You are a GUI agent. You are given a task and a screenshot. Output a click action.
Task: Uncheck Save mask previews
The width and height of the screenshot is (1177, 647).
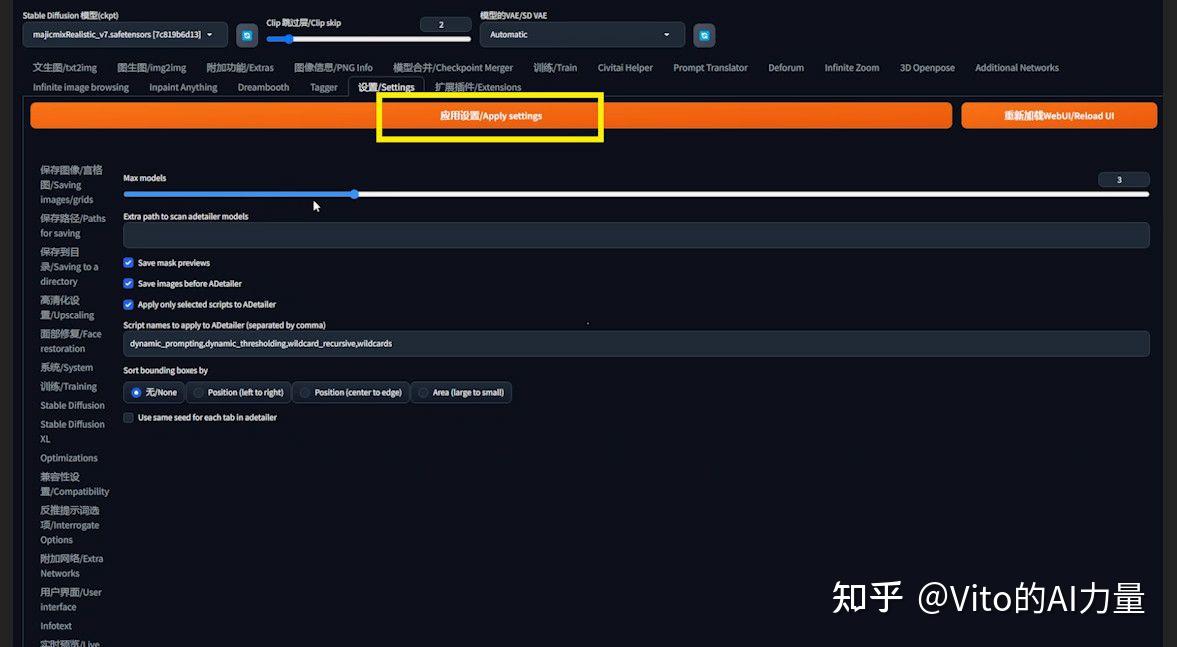pyautogui.click(x=128, y=263)
